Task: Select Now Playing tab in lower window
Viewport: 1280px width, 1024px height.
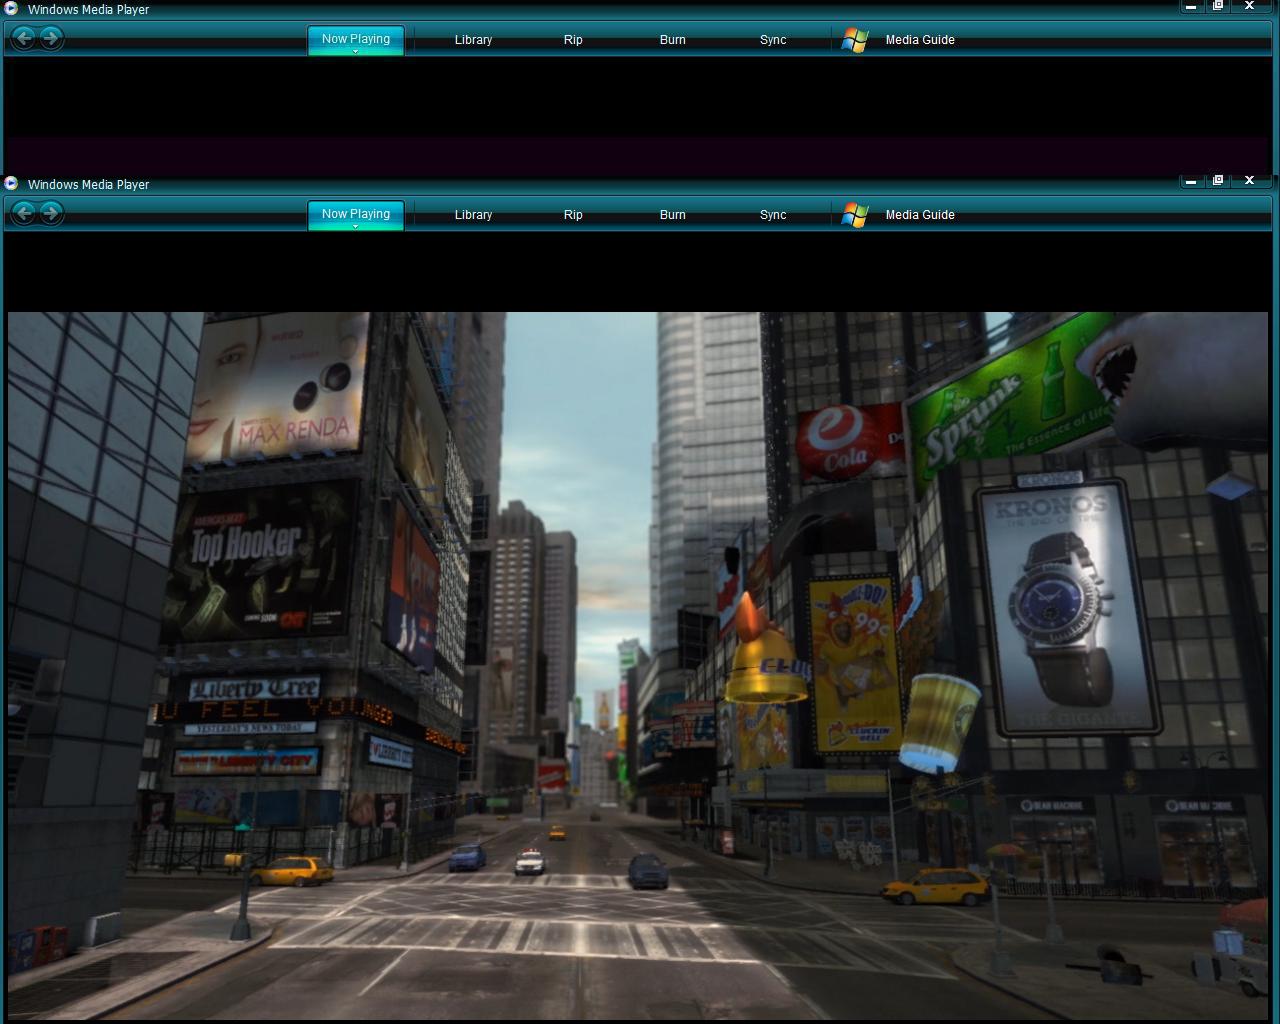Action: pyautogui.click(x=356, y=214)
